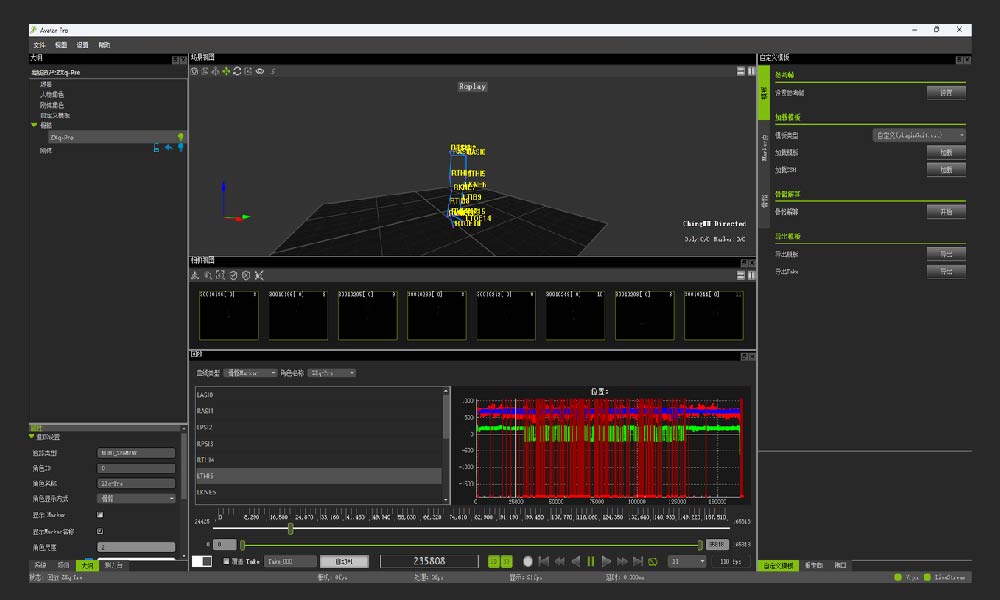Screen dimensions: 1000x600
Task: Click the round record button in playback bar
Action: [527, 562]
